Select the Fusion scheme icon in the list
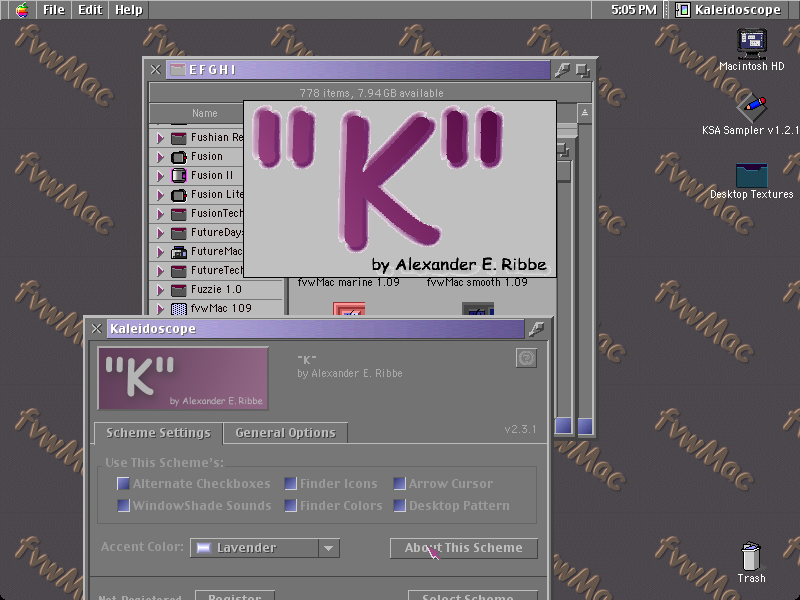The width and height of the screenshot is (800, 600). 179,157
